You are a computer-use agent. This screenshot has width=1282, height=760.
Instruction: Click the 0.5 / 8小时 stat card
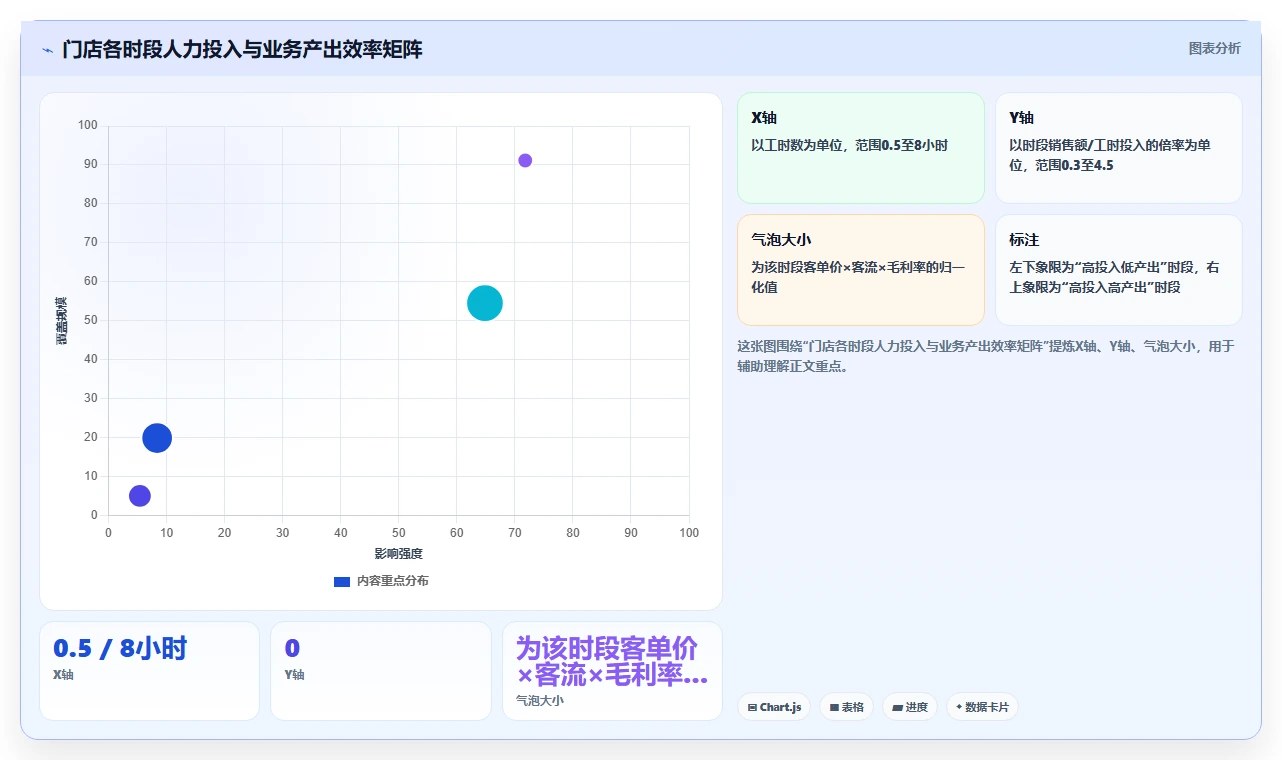tap(149, 671)
